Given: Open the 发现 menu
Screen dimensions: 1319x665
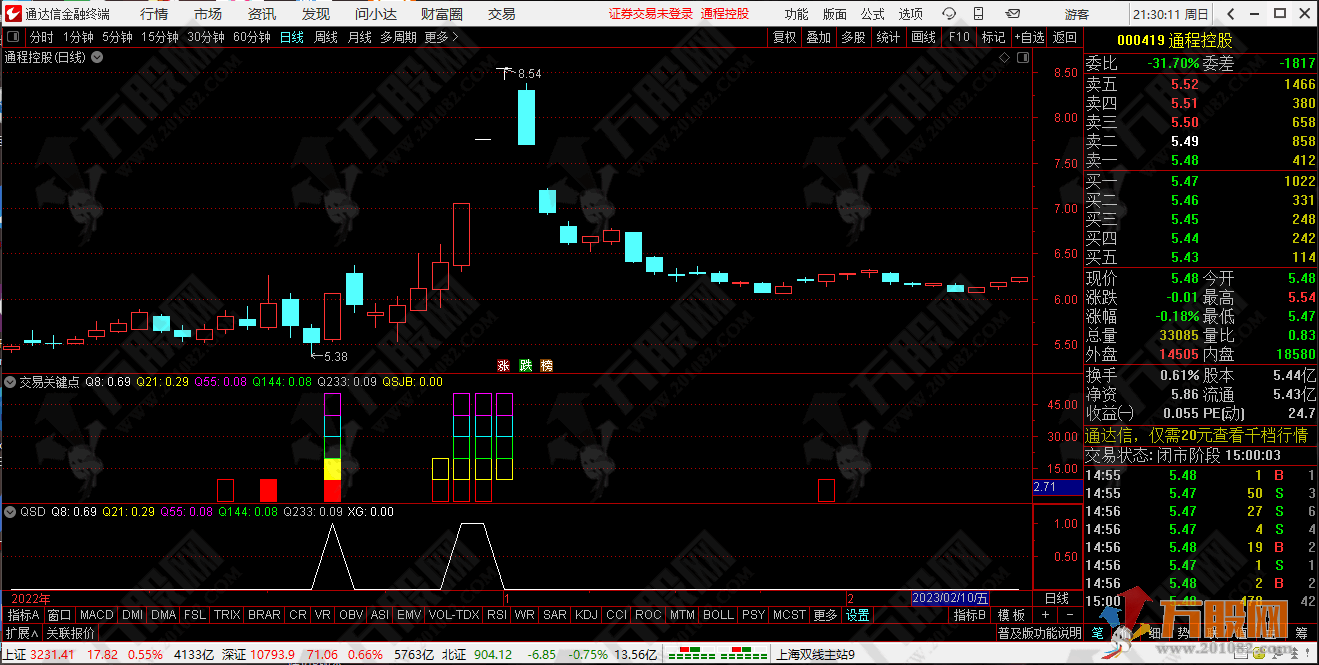Looking at the screenshot, I should tap(316, 14).
